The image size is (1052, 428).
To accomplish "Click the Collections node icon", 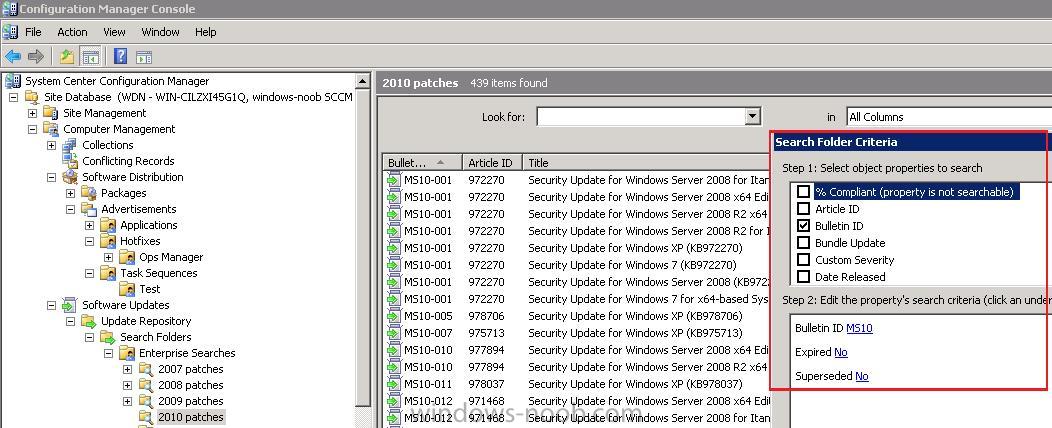I will [70, 145].
